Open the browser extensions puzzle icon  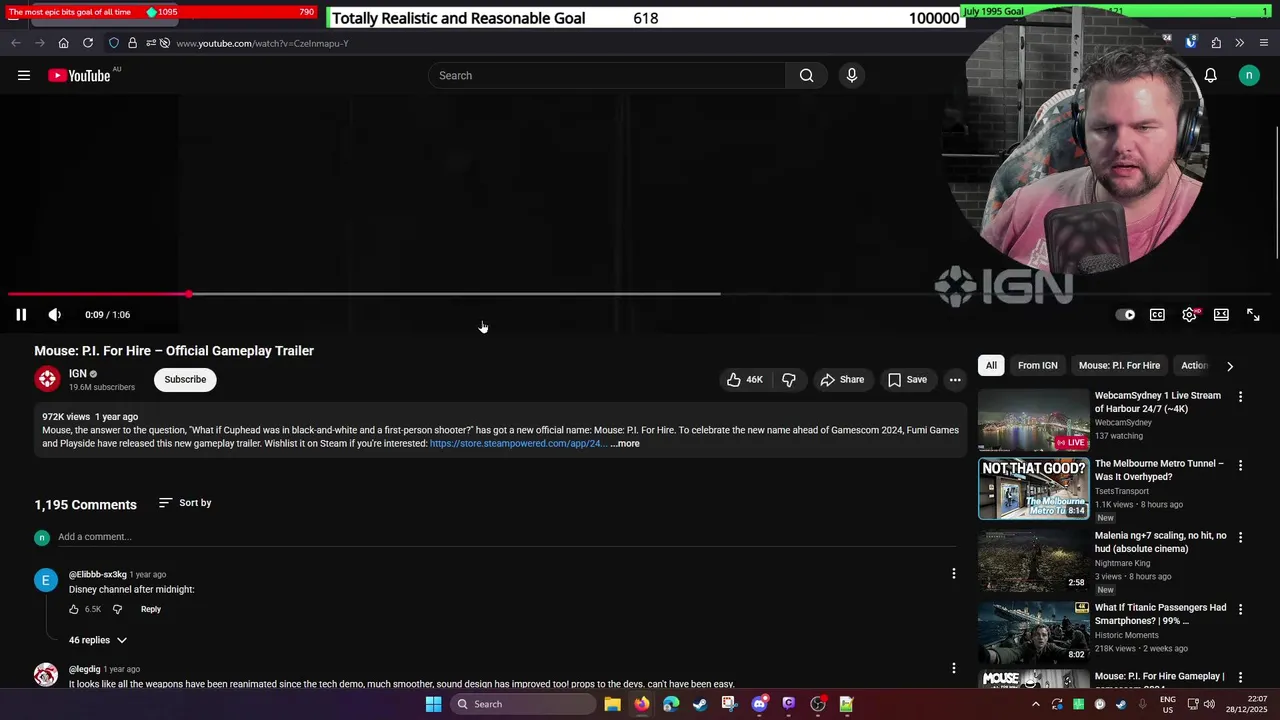[x=1216, y=43]
